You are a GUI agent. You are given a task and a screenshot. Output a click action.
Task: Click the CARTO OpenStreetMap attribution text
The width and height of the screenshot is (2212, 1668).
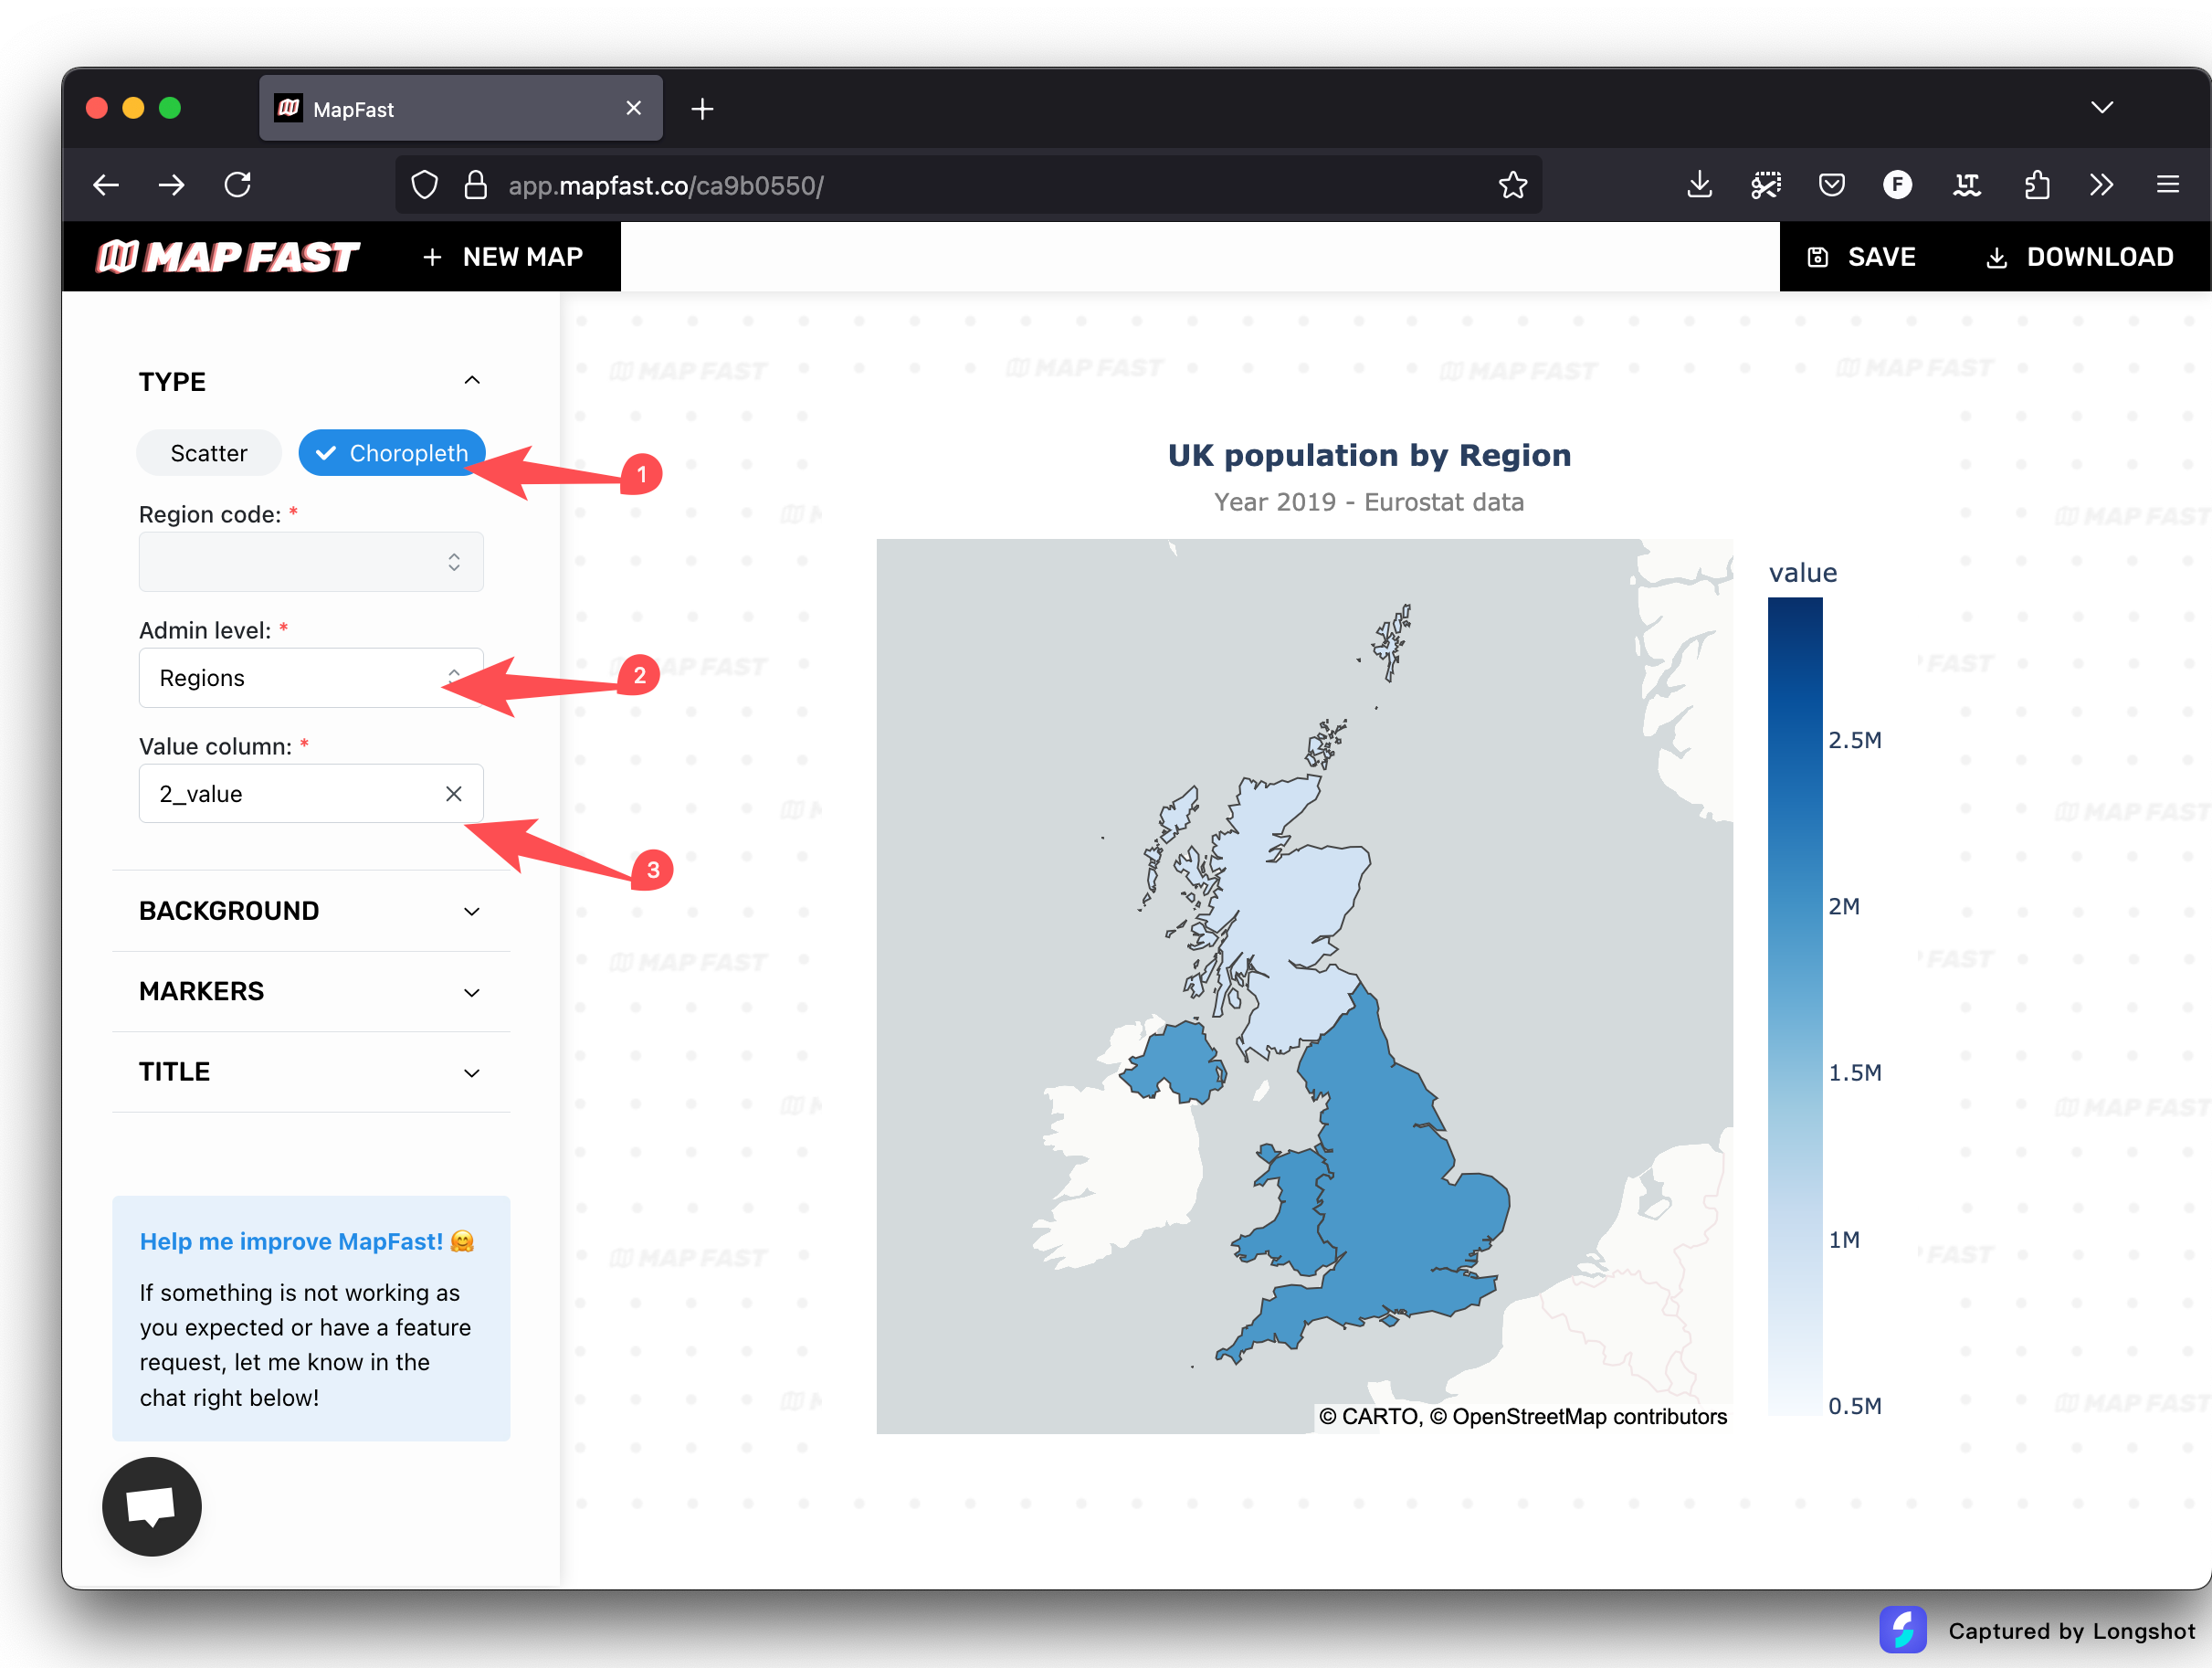pos(1522,1416)
